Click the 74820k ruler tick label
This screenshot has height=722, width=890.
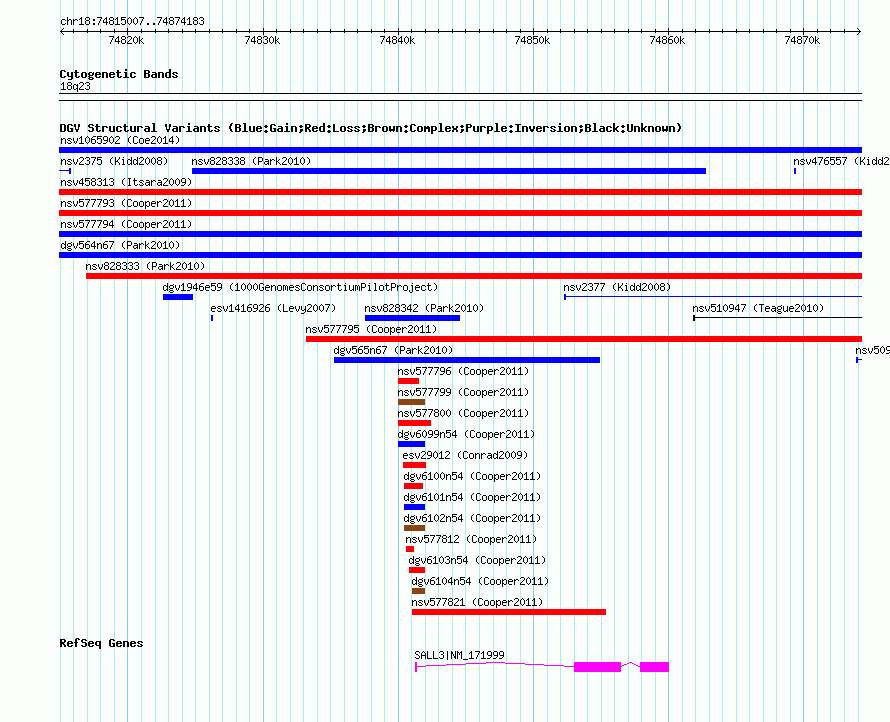[126, 40]
